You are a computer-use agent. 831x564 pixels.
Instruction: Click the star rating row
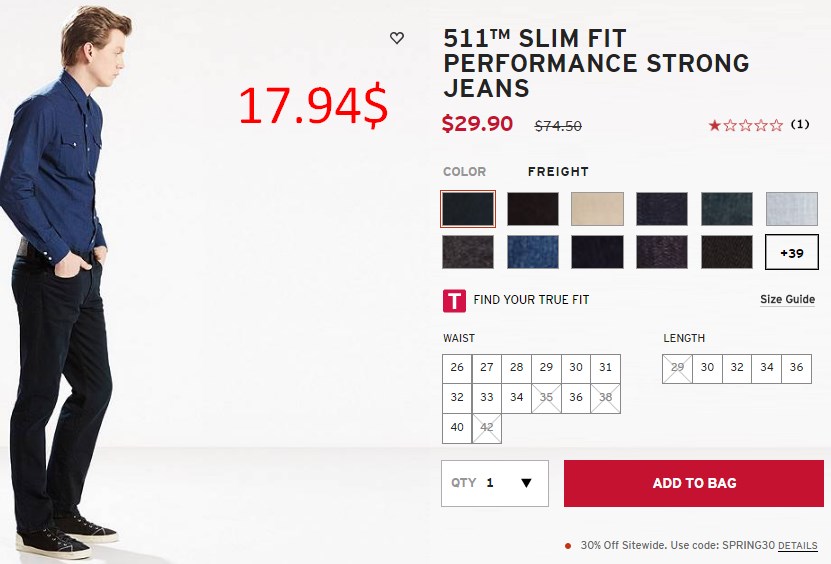pyautogui.click(x=745, y=125)
